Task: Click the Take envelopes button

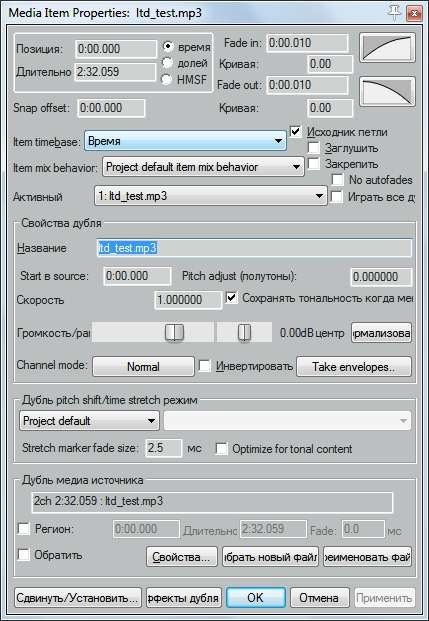Action: (x=354, y=367)
